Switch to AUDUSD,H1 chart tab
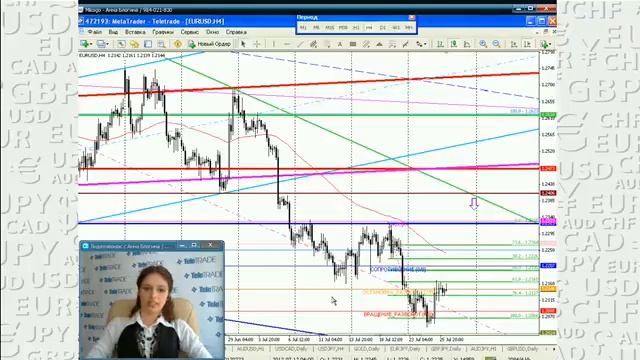This screenshot has height=360, width=640. click(250, 349)
